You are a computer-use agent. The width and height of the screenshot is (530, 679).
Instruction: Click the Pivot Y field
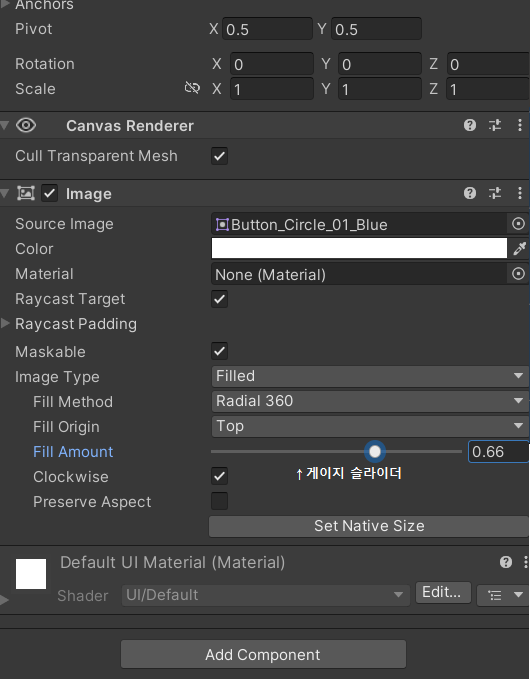point(376,29)
